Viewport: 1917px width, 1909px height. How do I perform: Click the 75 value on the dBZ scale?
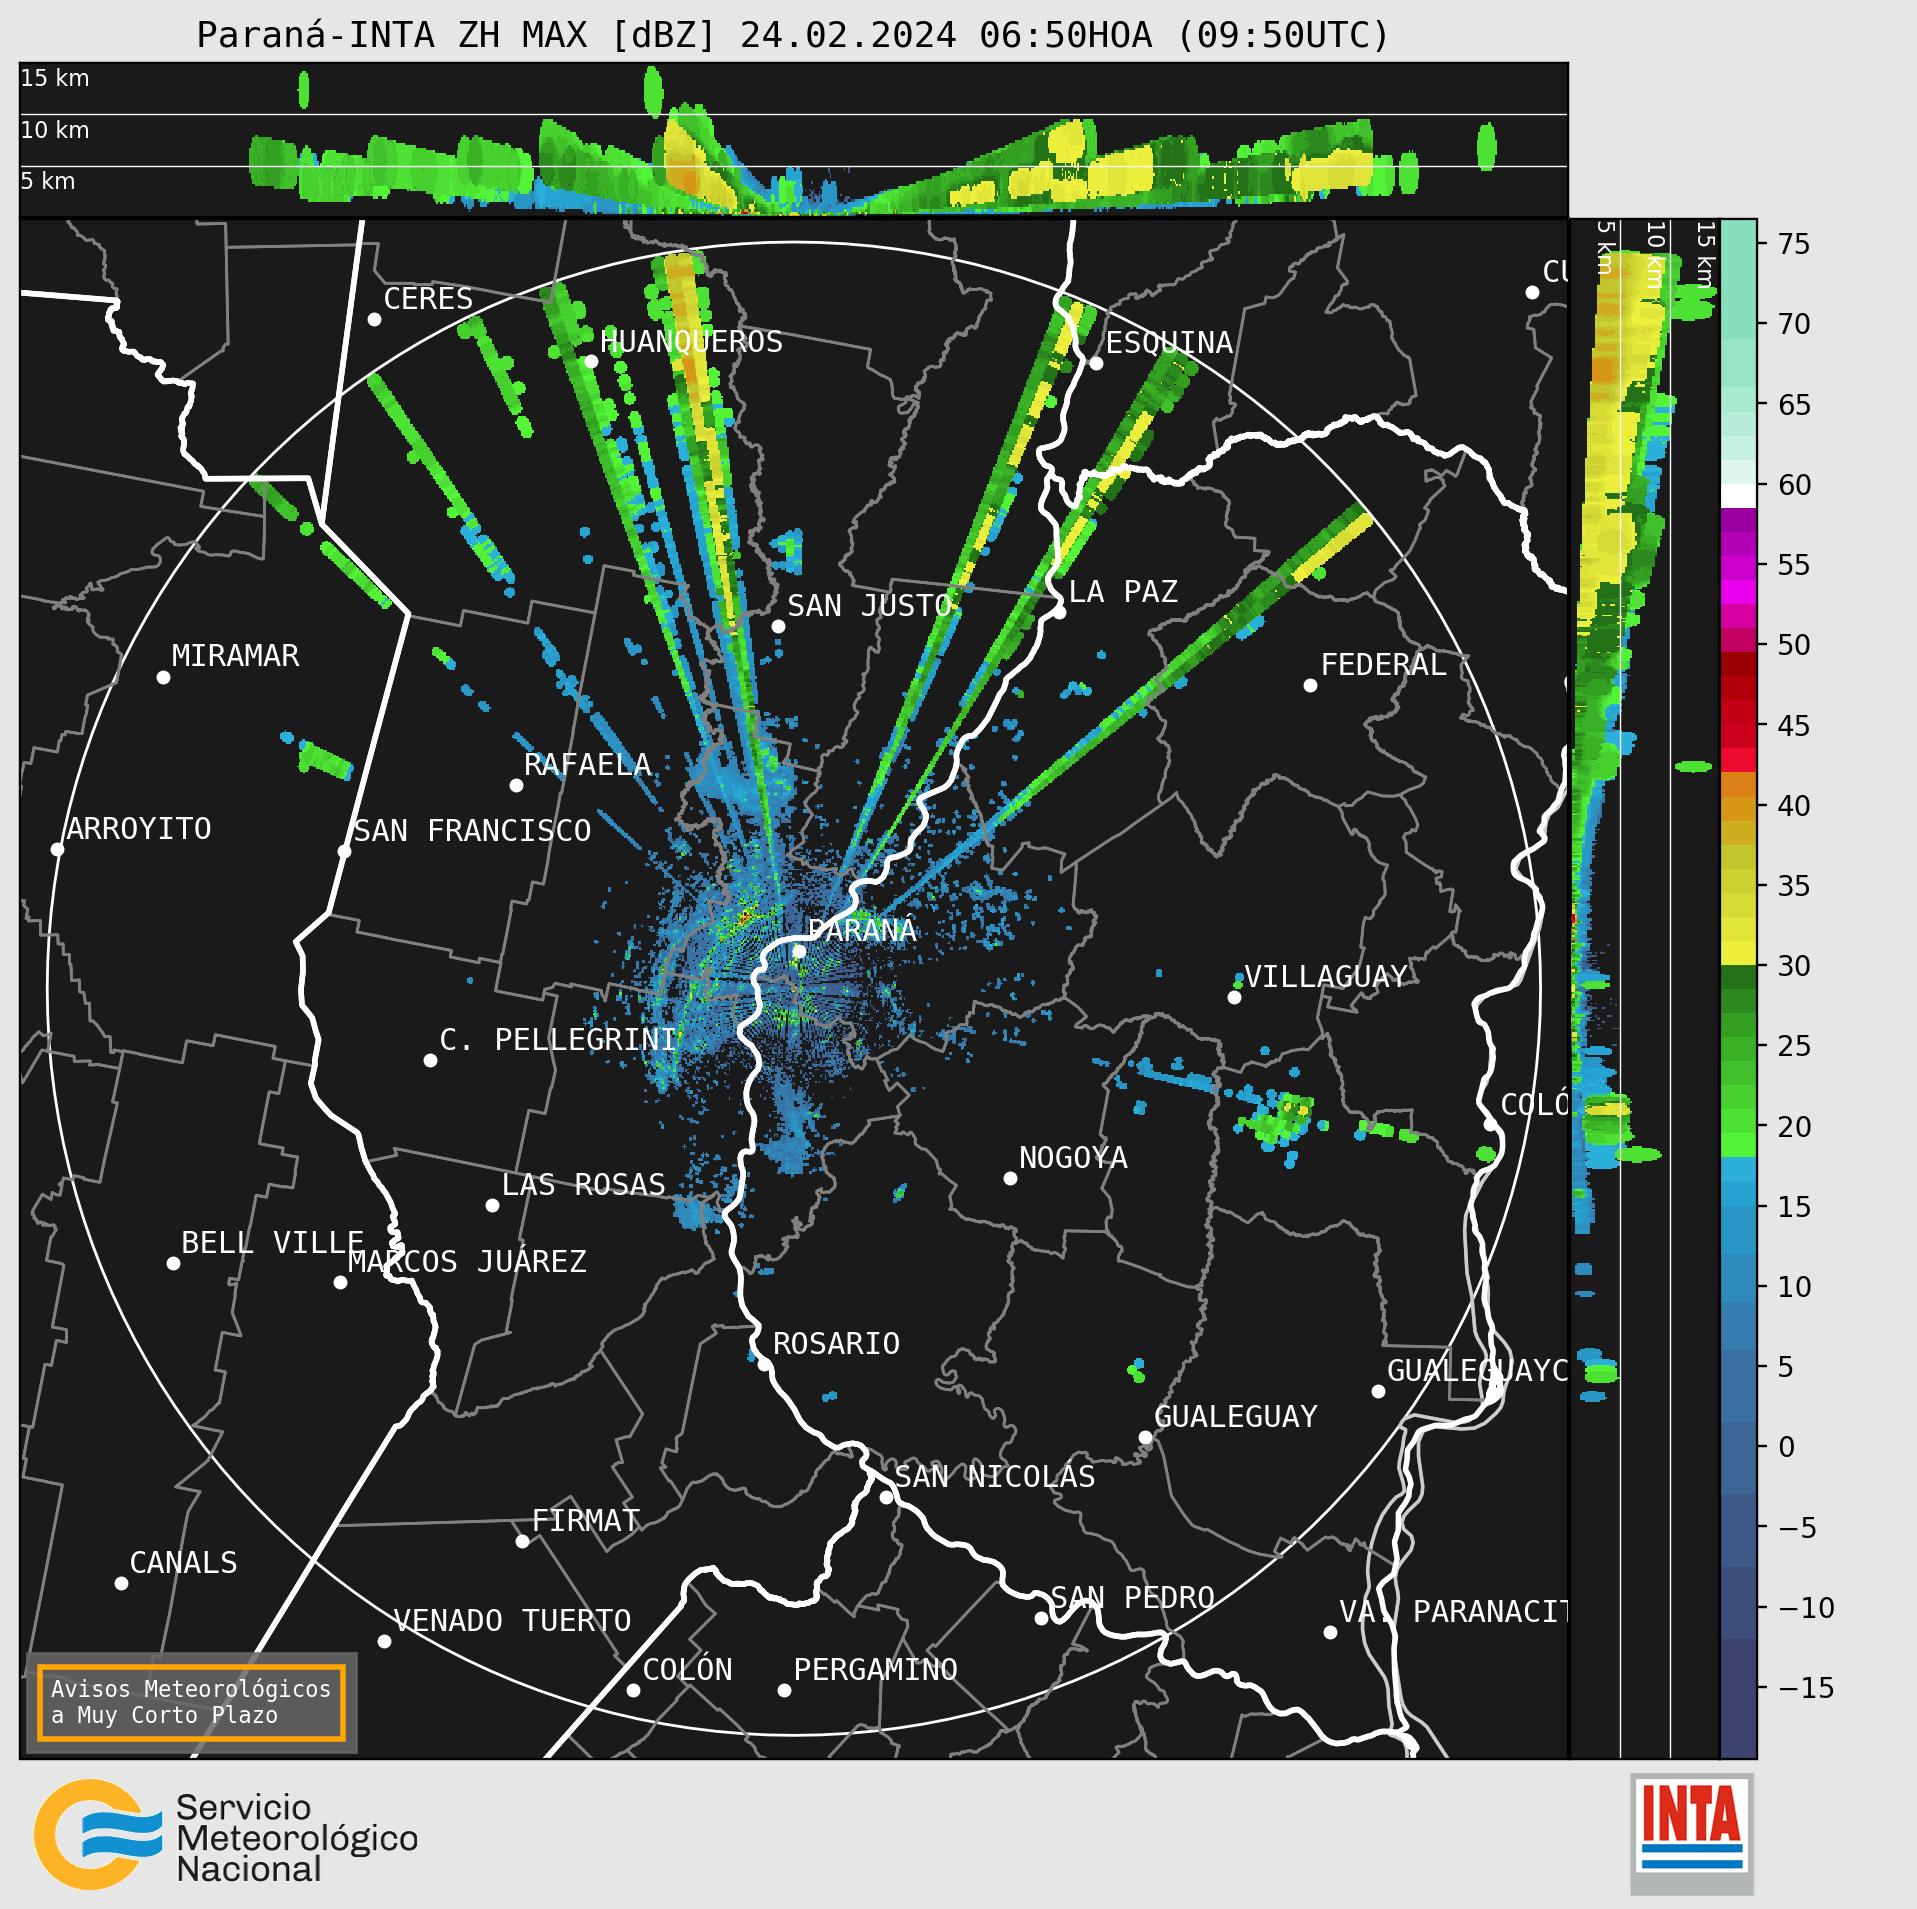(1794, 244)
